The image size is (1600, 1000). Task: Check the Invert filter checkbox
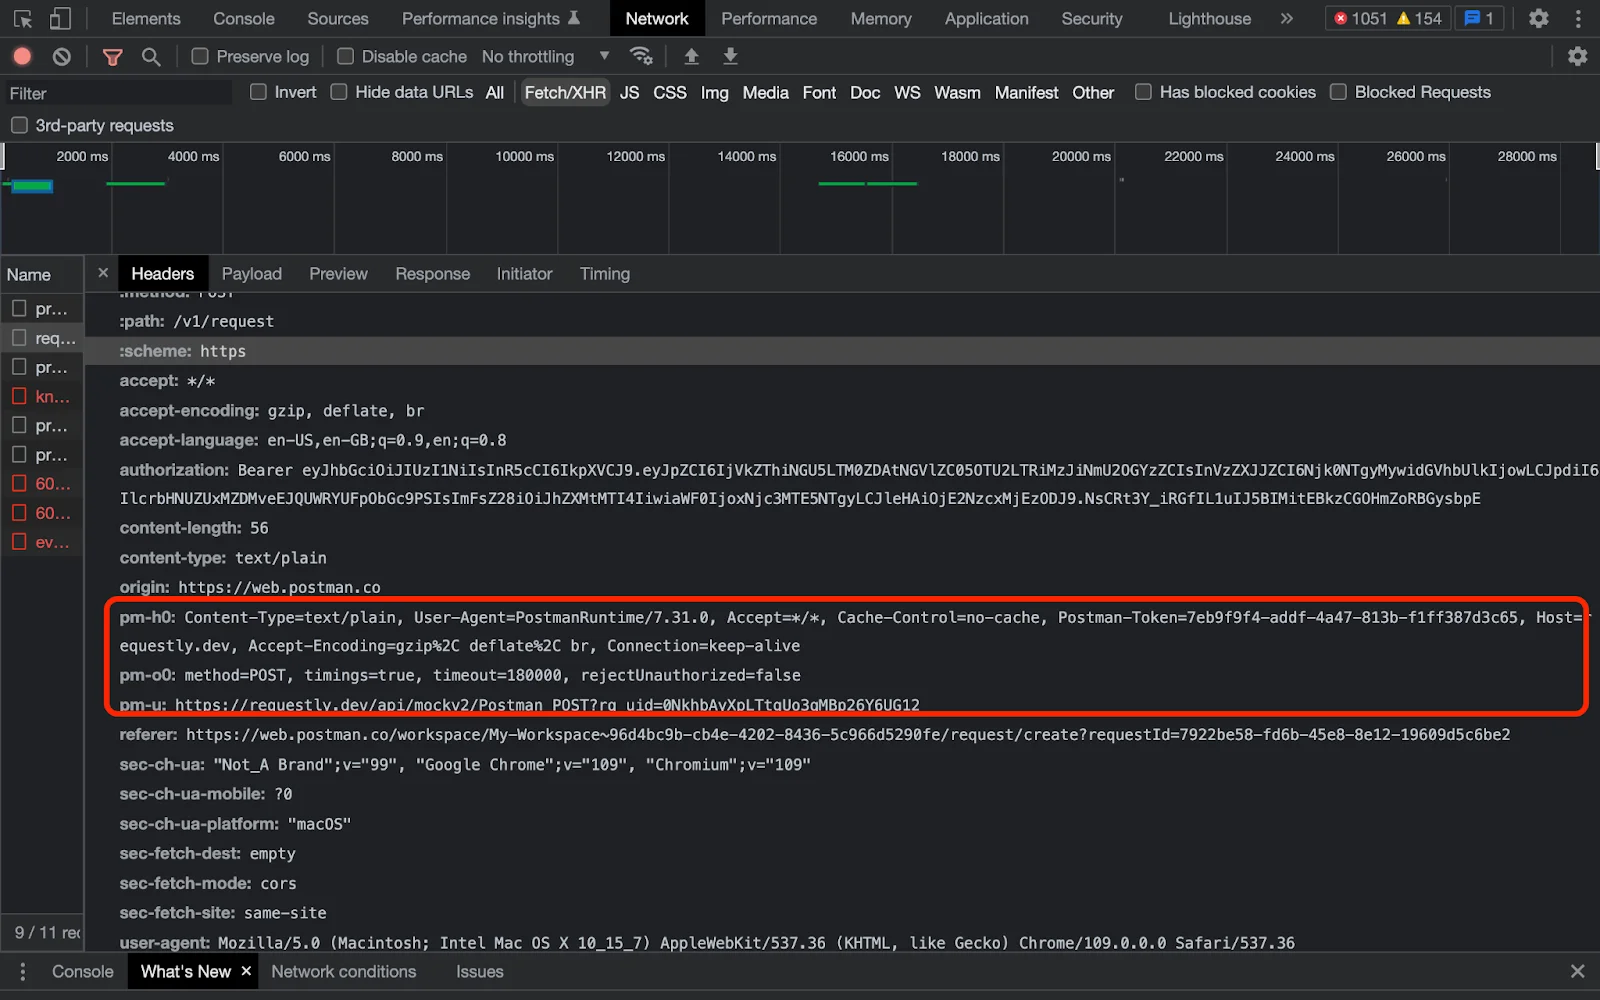tap(258, 92)
